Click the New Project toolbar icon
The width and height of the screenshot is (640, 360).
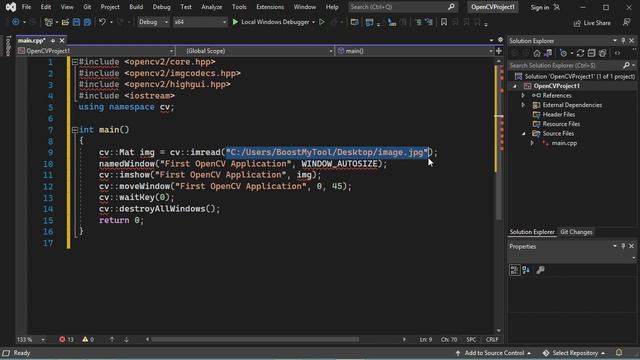(48, 22)
